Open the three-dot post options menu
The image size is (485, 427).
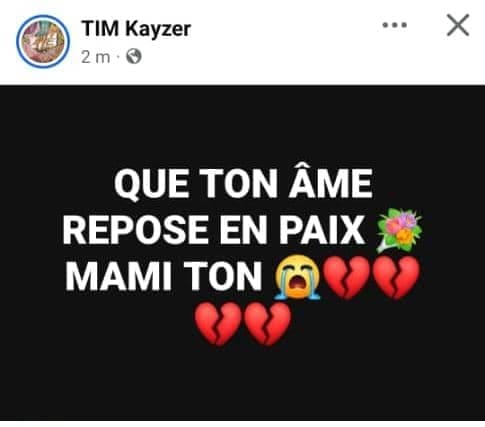click(395, 25)
